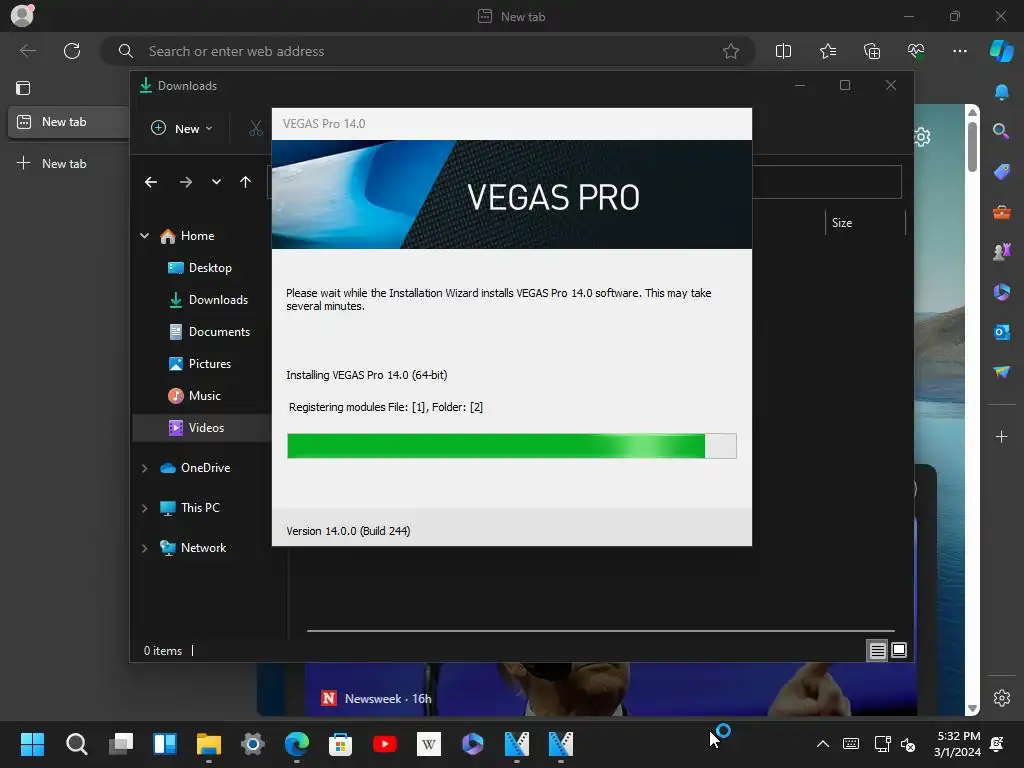Collapse the Home tree node
This screenshot has height=768, width=1024.
point(144,236)
